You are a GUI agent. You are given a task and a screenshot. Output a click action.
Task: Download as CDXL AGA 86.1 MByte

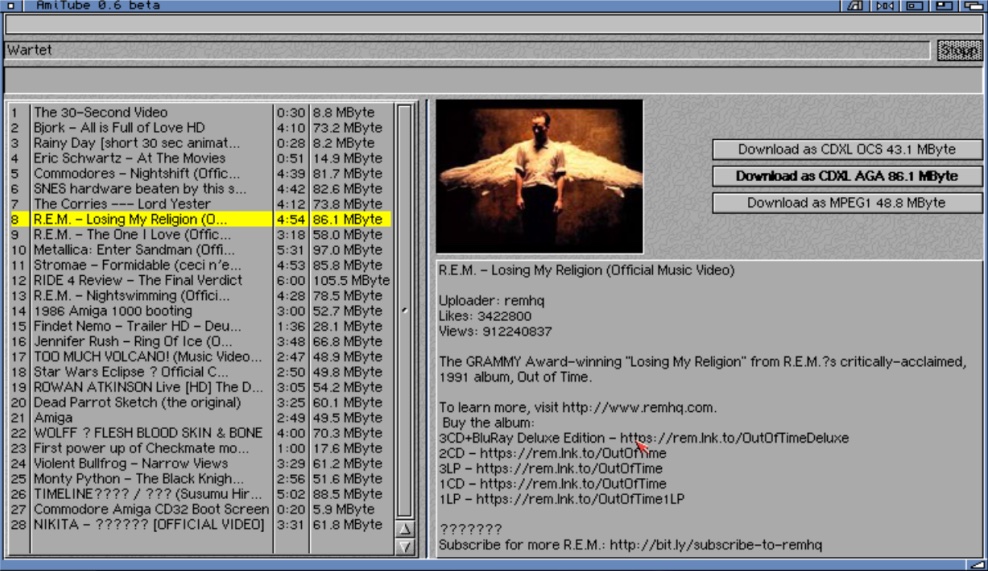click(847, 176)
